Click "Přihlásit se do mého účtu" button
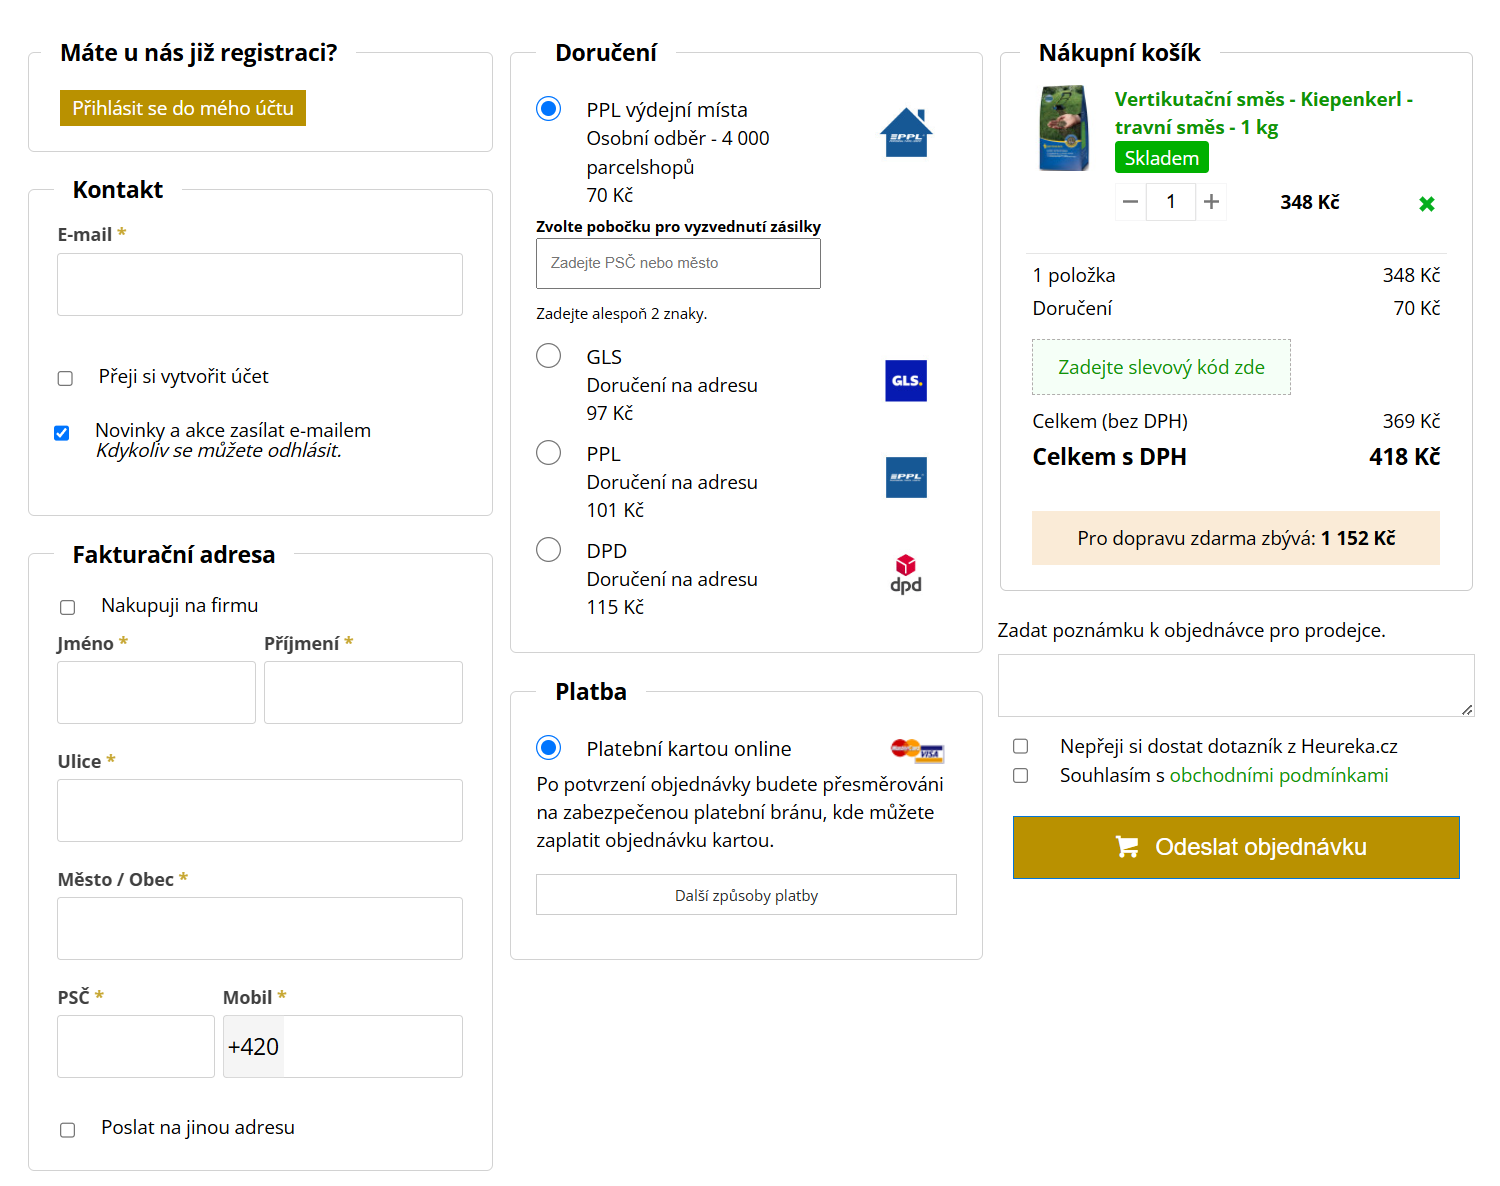Viewport: 1500px width, 1186px height. [183, 108]
